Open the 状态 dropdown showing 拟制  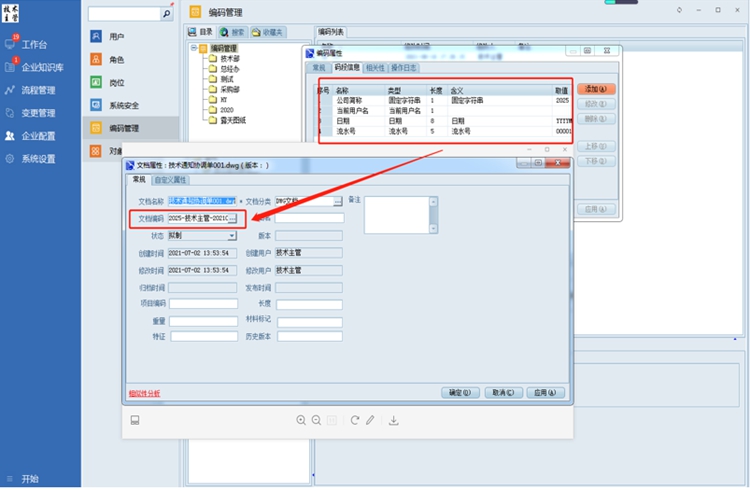point(232,236)
